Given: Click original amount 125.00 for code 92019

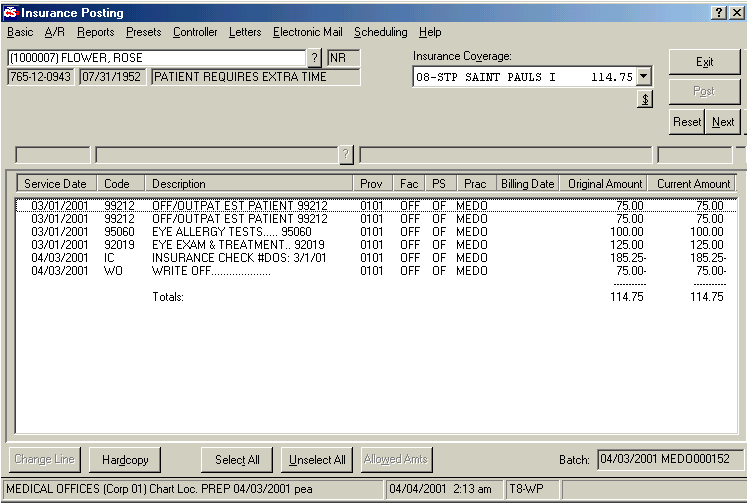Looking at the screenshot, I should coord(626,245).
